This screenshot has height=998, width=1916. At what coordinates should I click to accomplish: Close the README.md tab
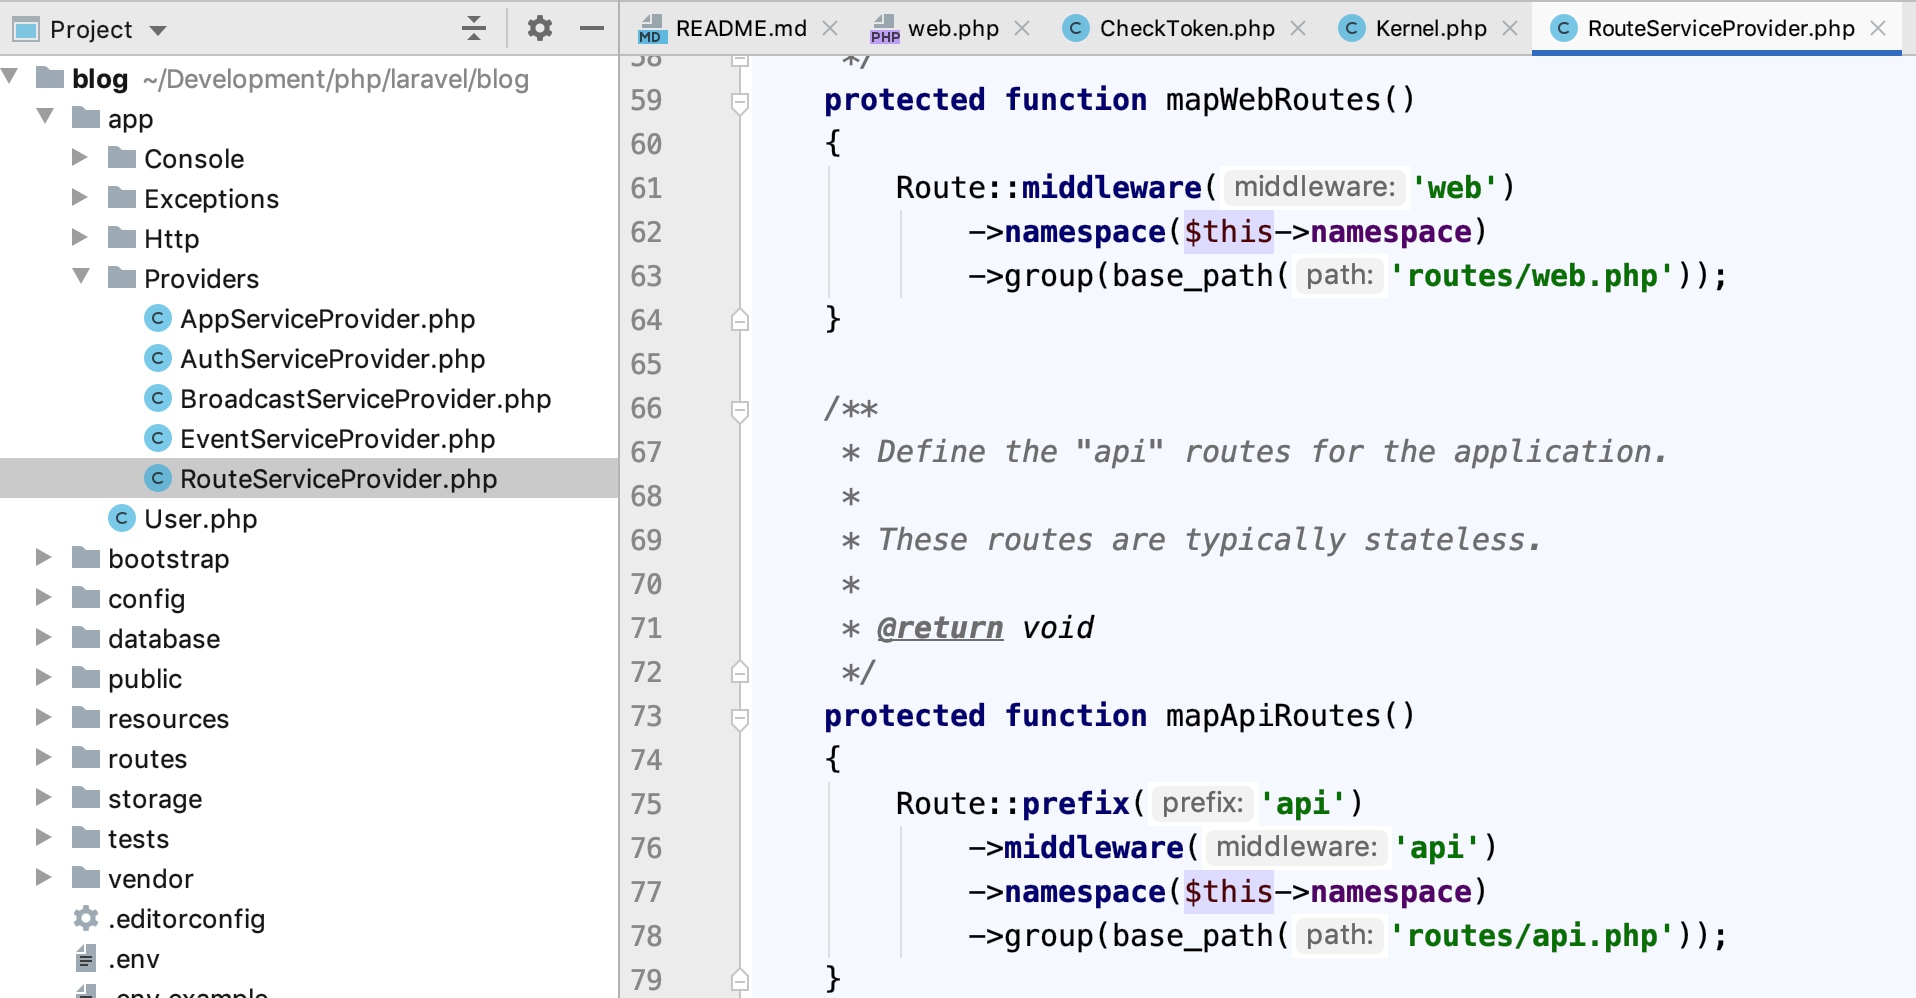(x=830, y=28)
